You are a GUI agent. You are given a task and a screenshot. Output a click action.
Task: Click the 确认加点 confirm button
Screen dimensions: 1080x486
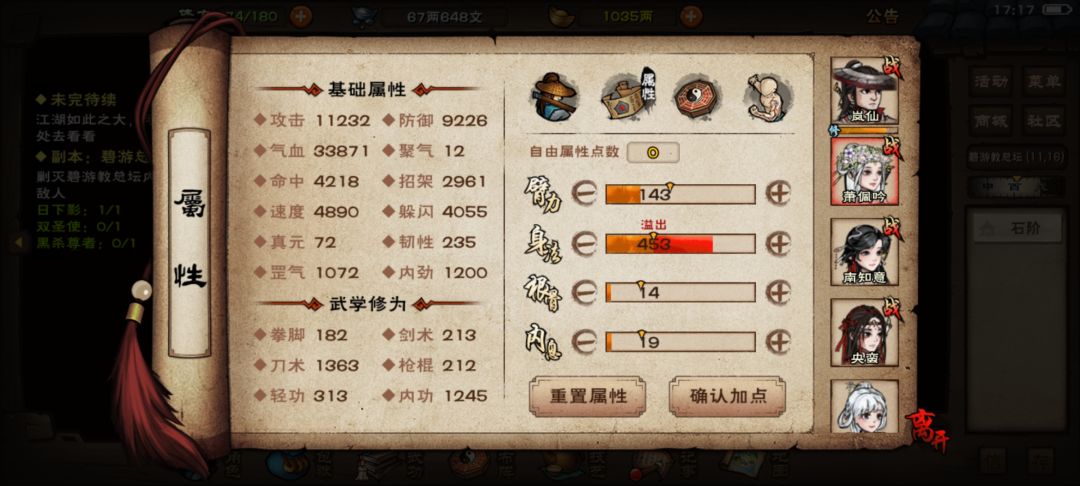pos(727,397)
